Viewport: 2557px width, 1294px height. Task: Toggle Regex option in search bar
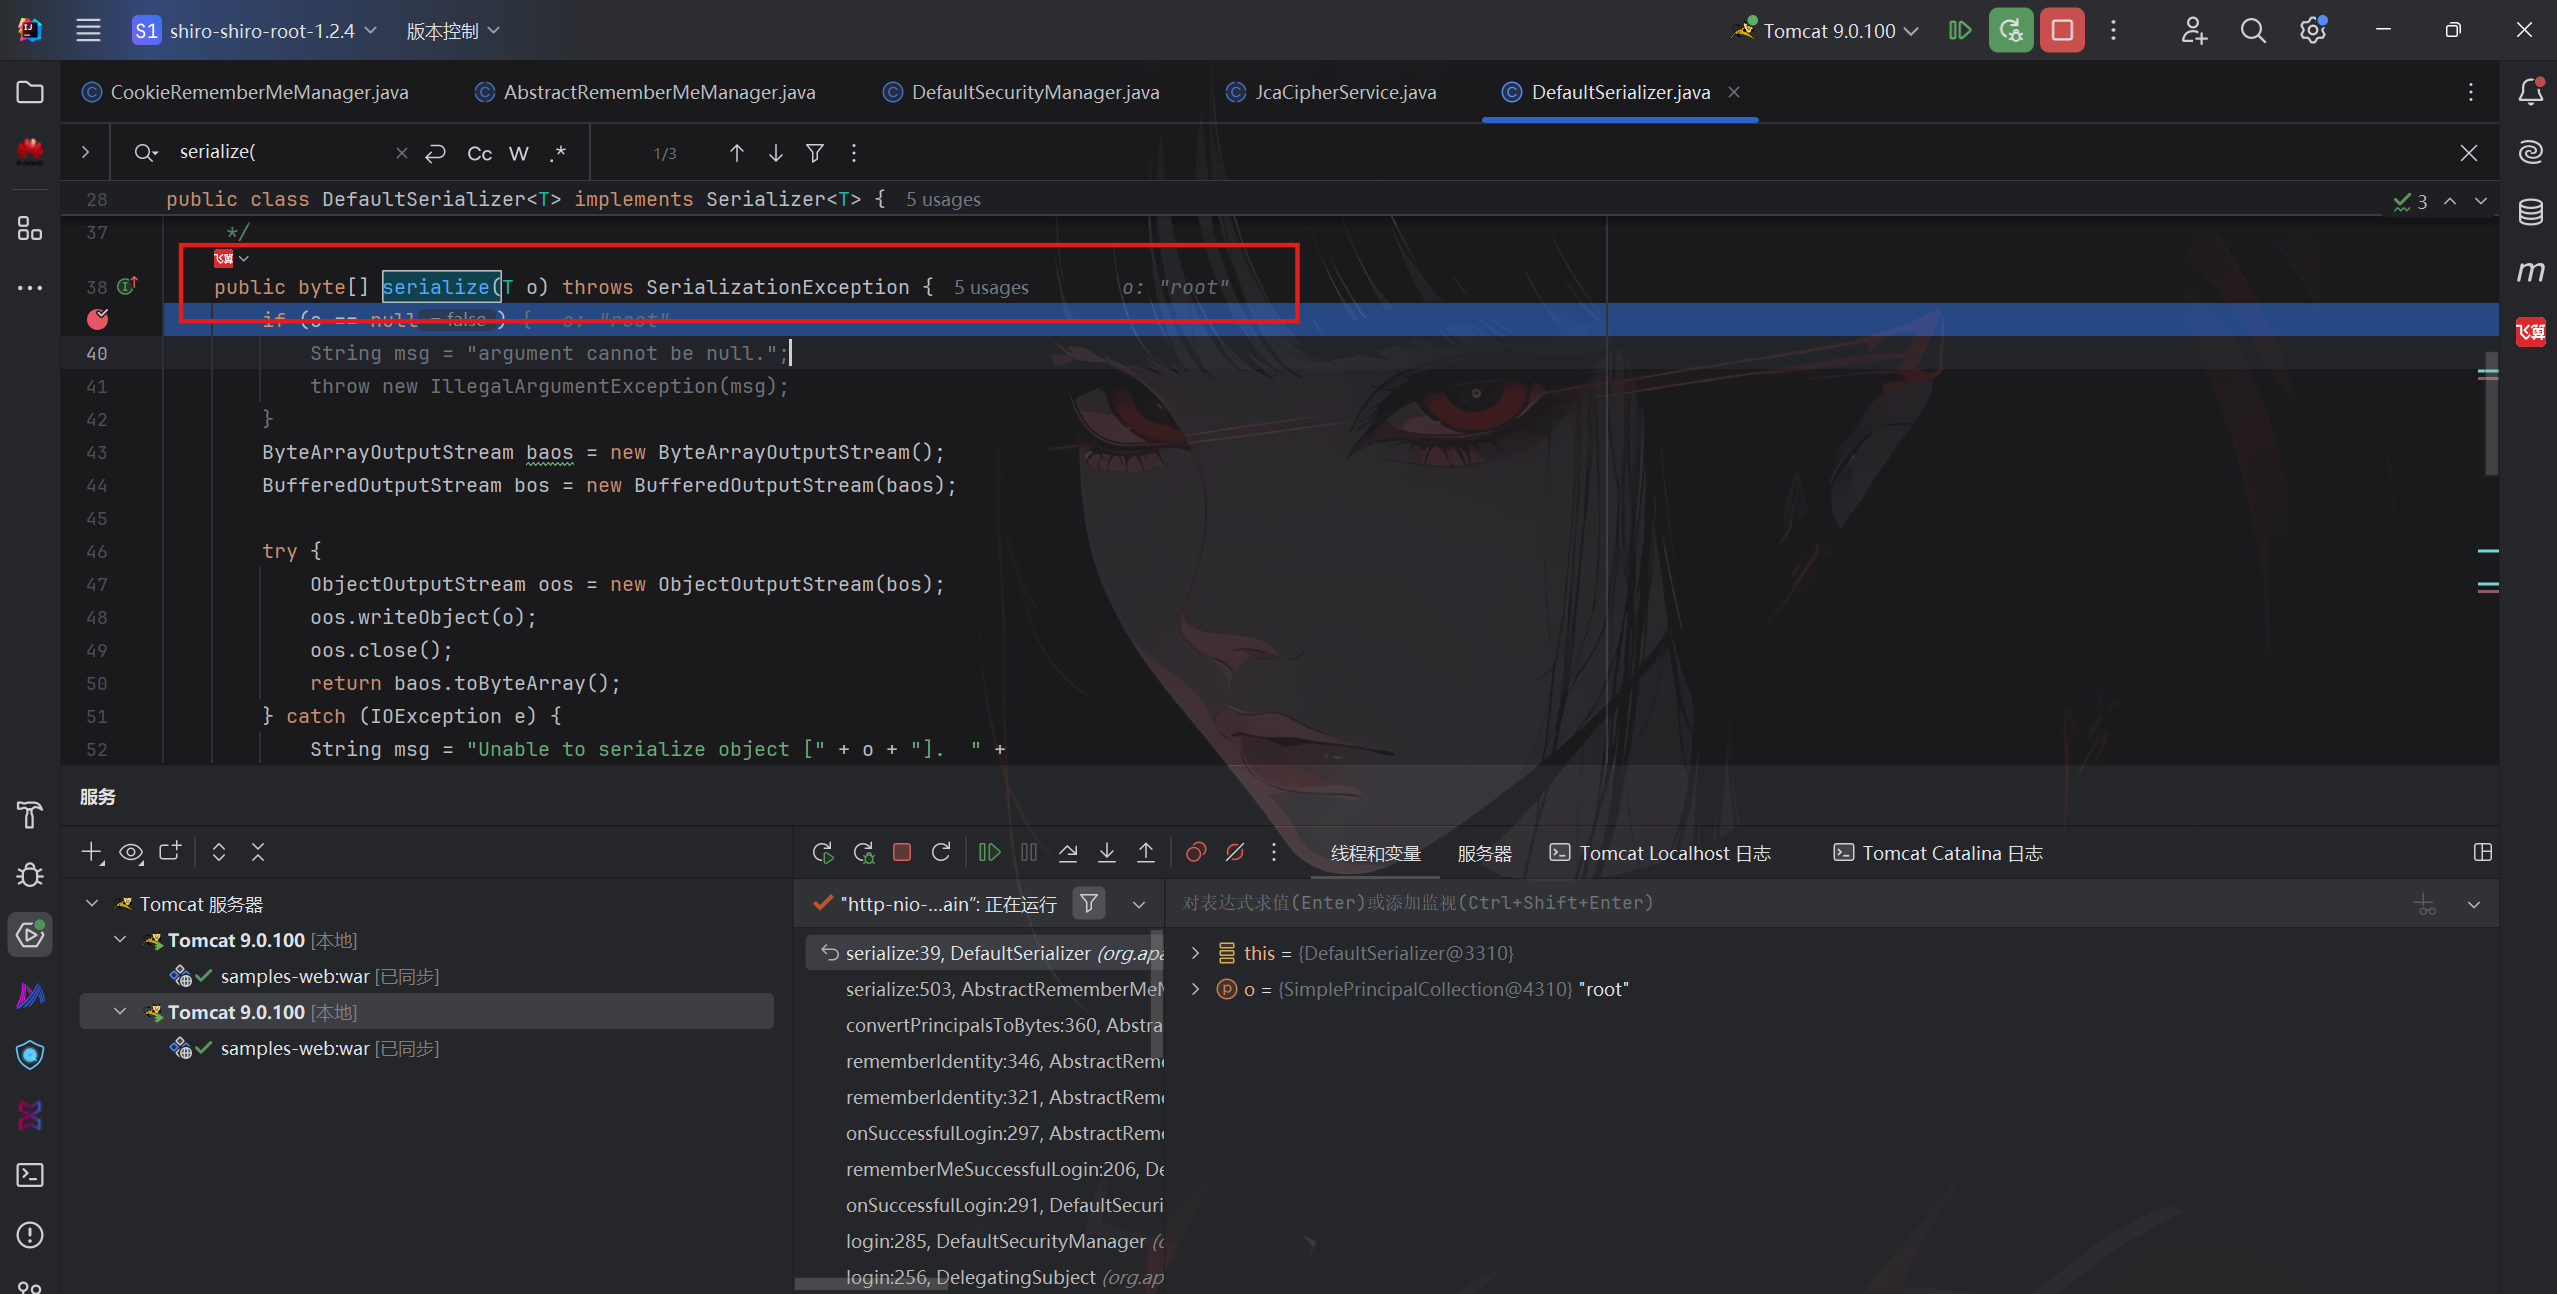tap(558, 154)
